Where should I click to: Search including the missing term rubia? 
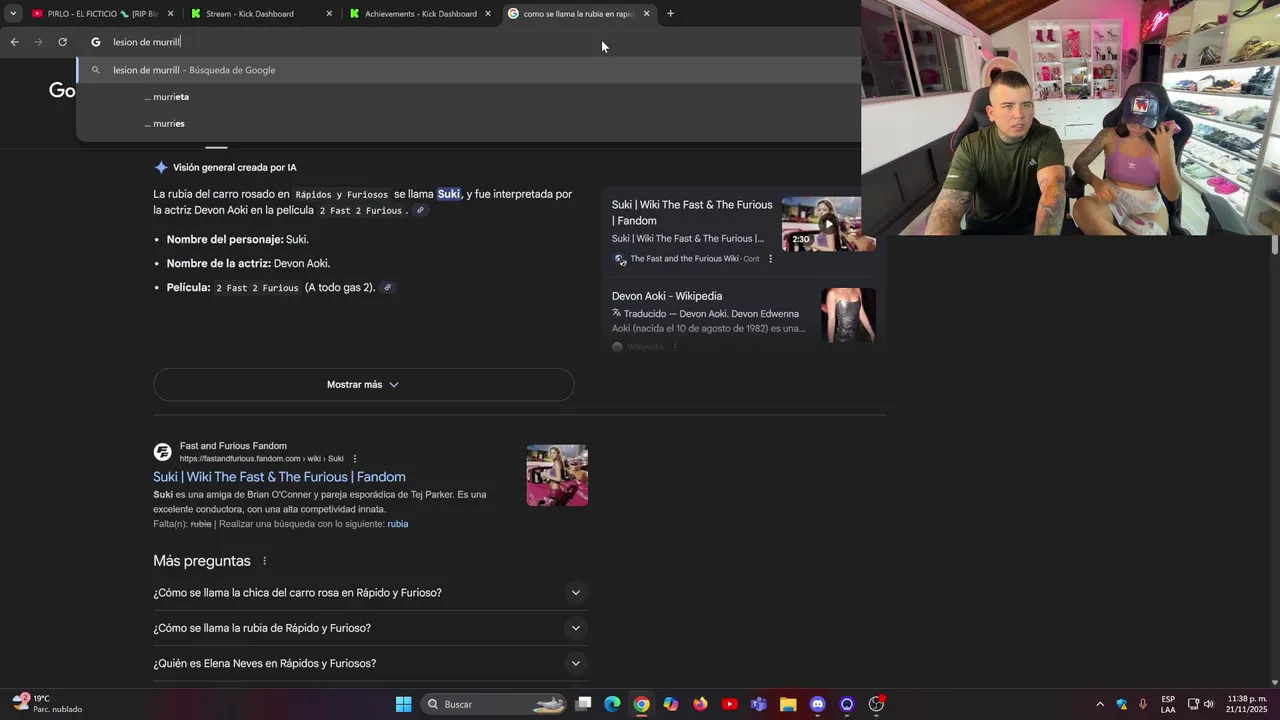398,524
